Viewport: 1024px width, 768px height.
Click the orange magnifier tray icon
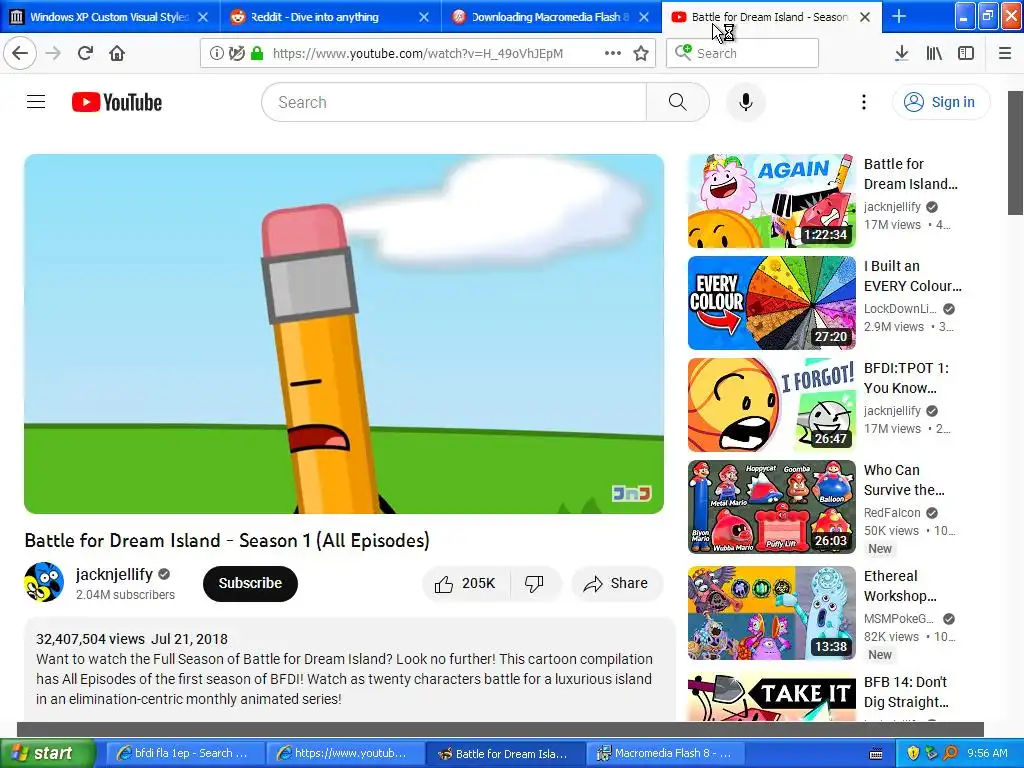(950, 753)
